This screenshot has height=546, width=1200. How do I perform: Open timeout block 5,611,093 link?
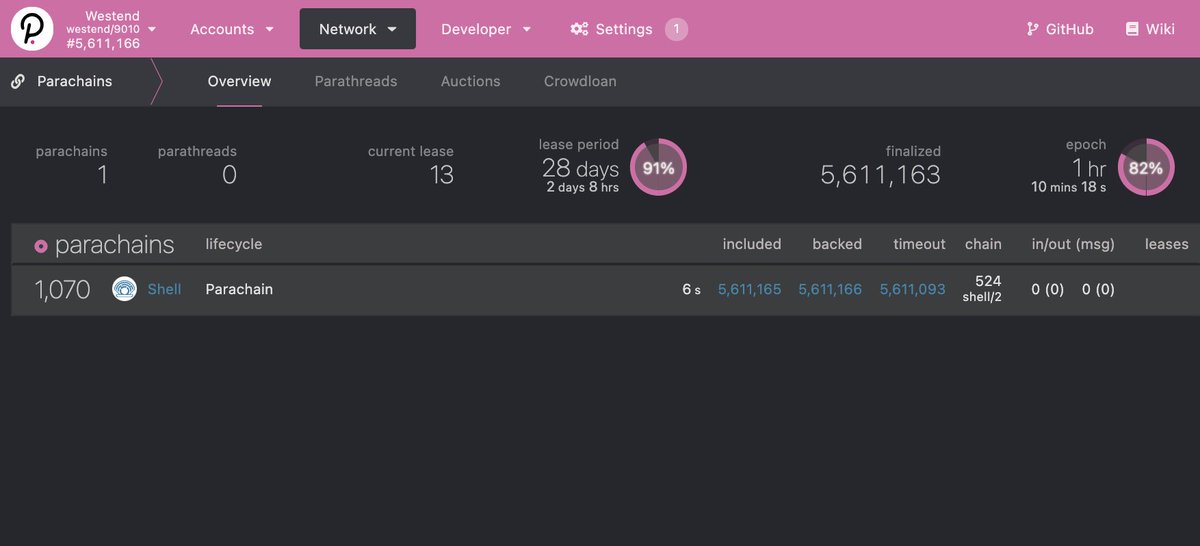pos(913,289)
